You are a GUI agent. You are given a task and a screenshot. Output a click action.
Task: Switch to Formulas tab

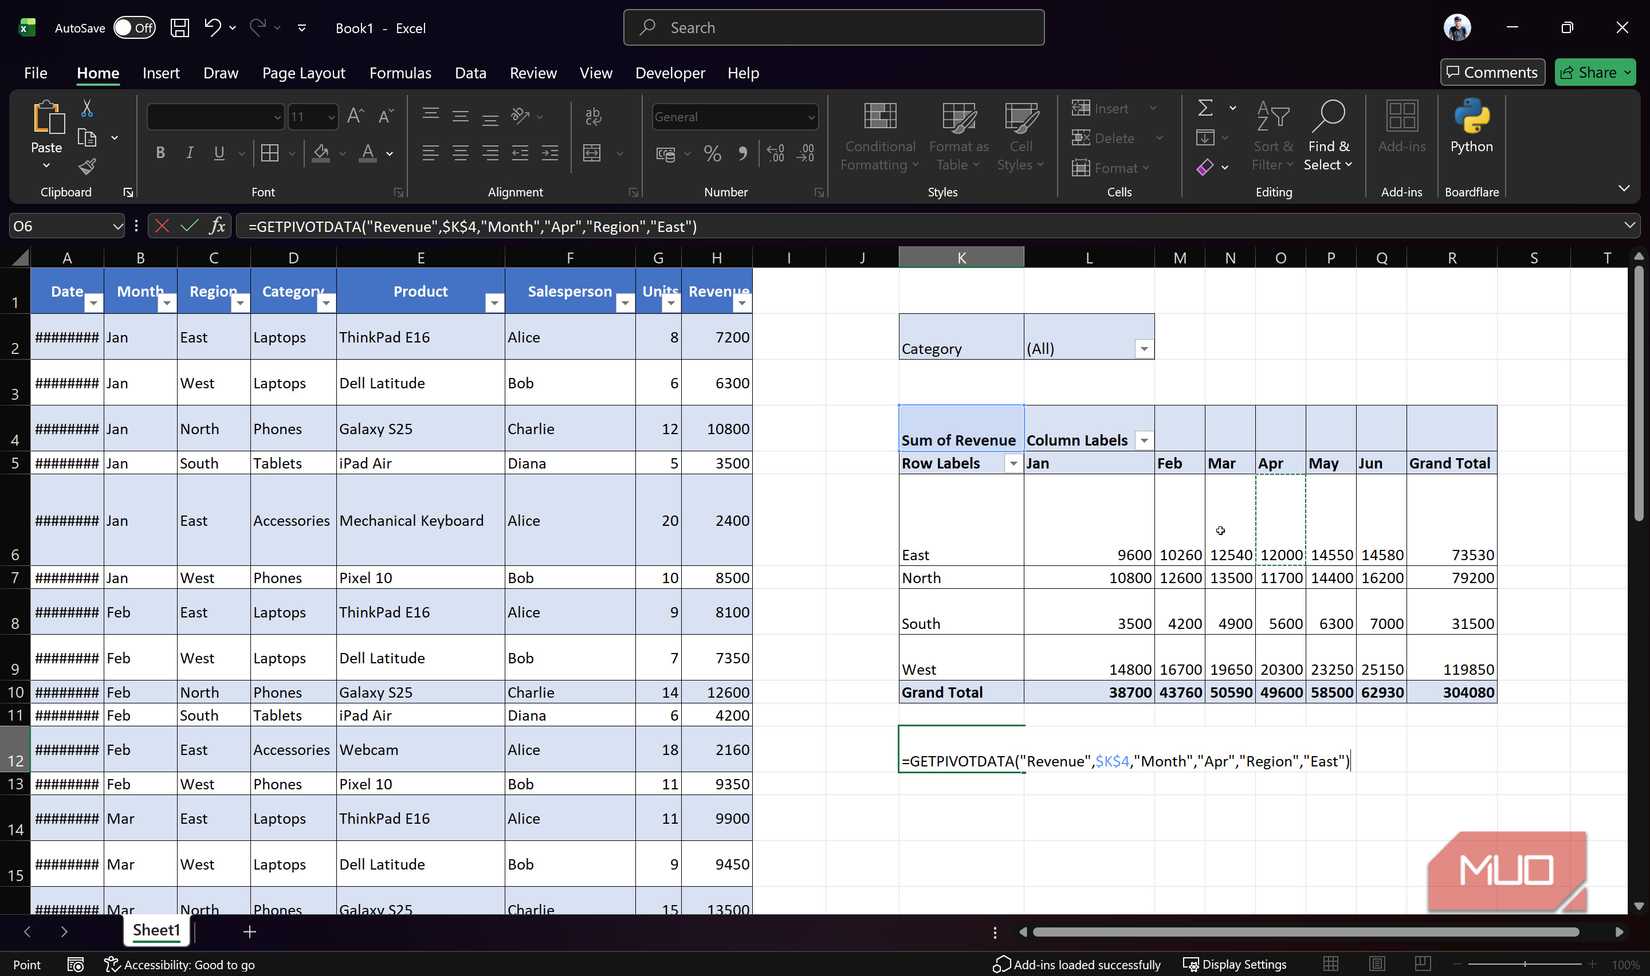[x=400, y=73]
